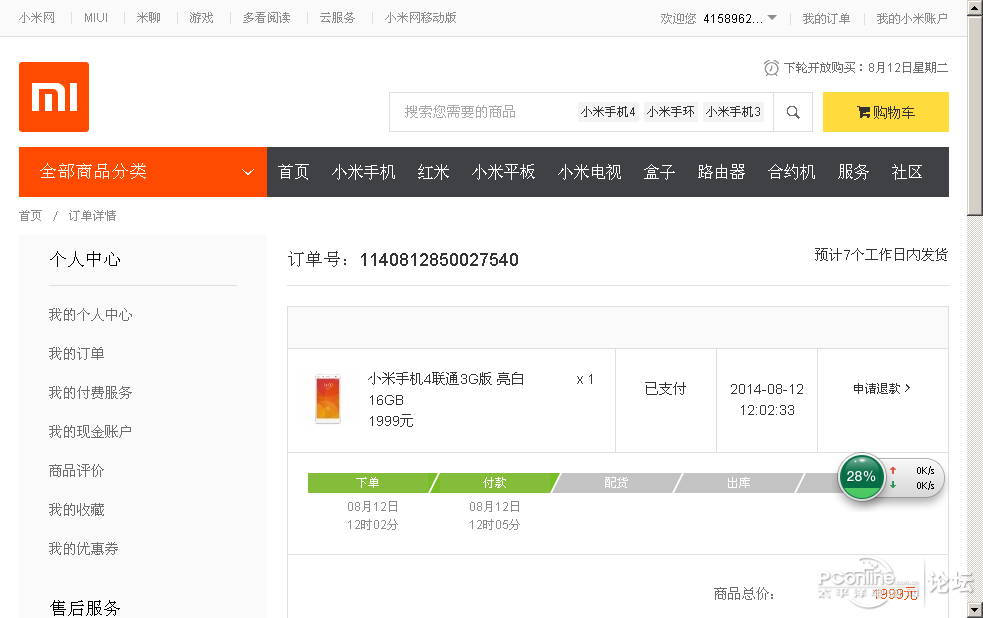Click the 个人中心 sidebar heading
This screenshot has height=618, width=983.
pos(85,259)
